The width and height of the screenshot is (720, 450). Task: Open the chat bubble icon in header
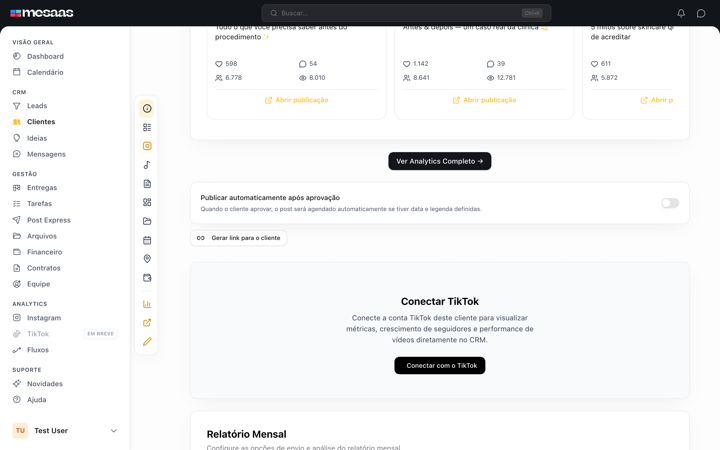[x=701, y=13]
